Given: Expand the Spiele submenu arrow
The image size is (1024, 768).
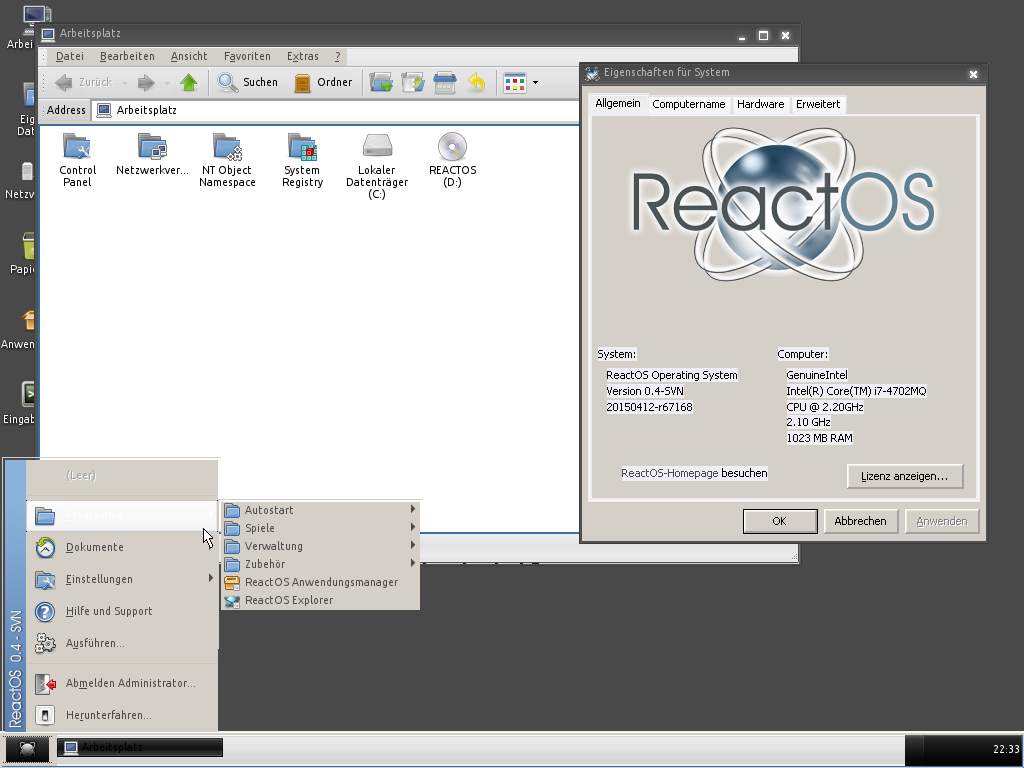Looking at the screenshot, I should [x=413, y=527].
